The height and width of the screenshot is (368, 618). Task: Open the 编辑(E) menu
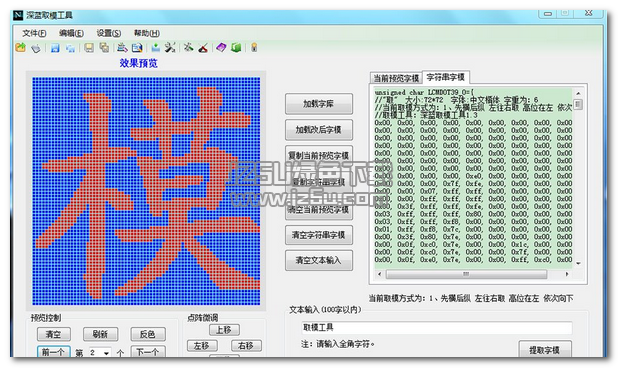point(71,33)
